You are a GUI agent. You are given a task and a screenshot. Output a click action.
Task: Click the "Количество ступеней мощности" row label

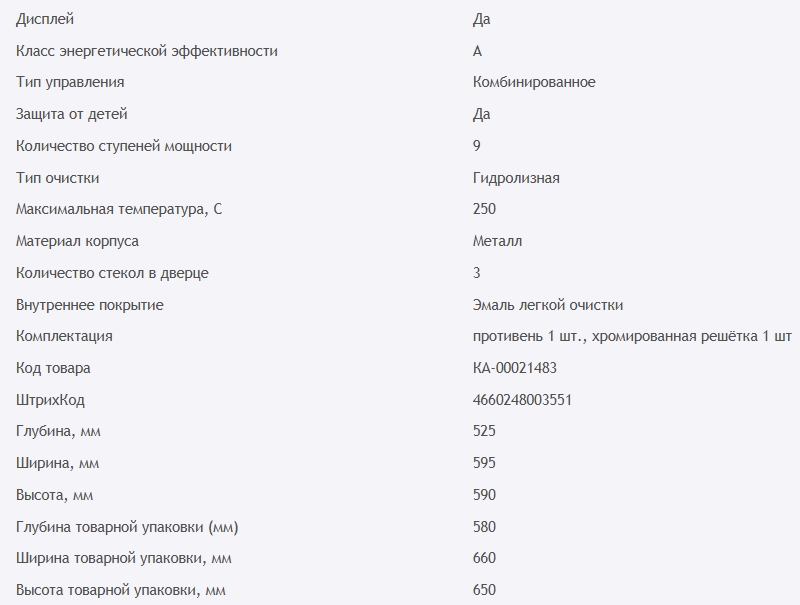tap(124, 146)
